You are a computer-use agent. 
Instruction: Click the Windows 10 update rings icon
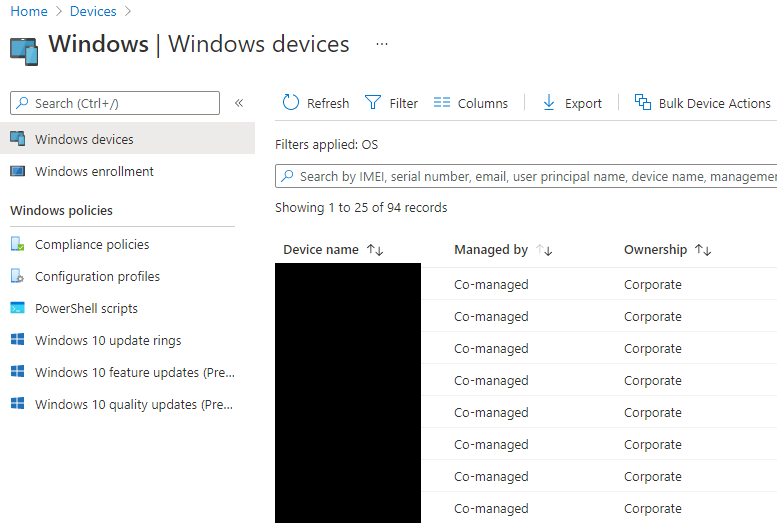pyautogui.click(x=17, y=340)
